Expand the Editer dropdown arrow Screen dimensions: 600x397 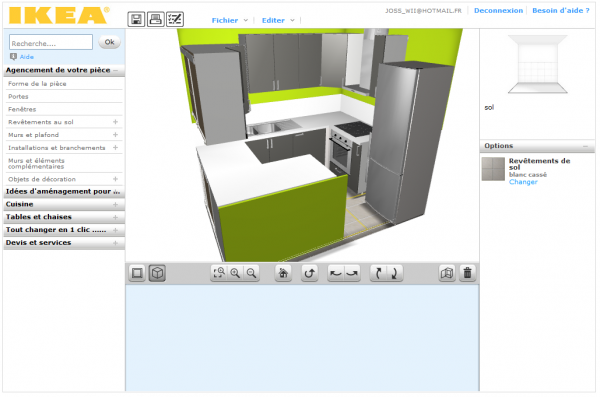point(292,20)
